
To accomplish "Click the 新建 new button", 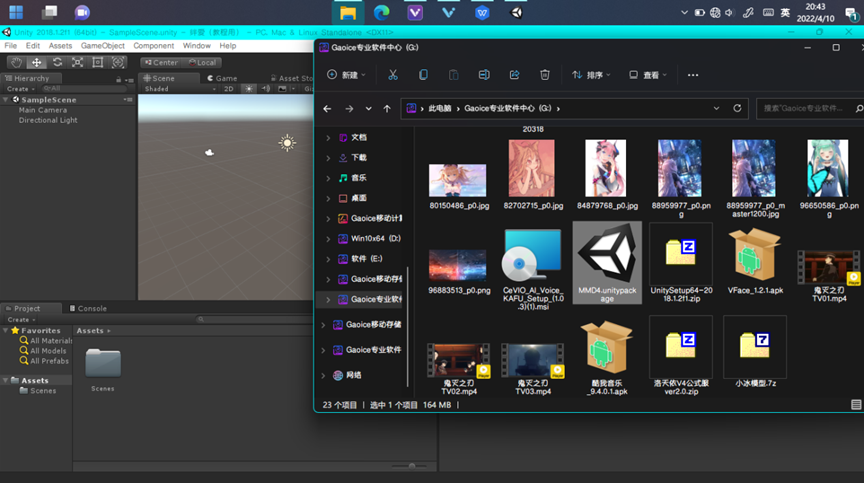I will pyautogui.click(x=346, y=75).
